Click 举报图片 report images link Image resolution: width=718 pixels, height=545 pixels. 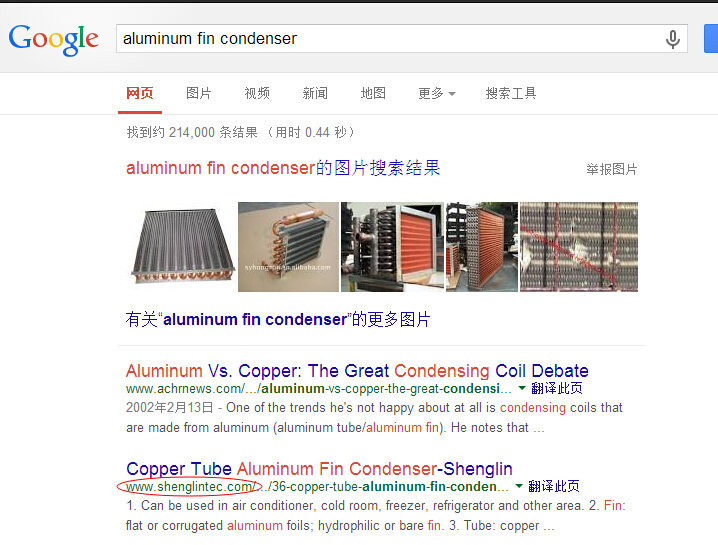[612, 169]
